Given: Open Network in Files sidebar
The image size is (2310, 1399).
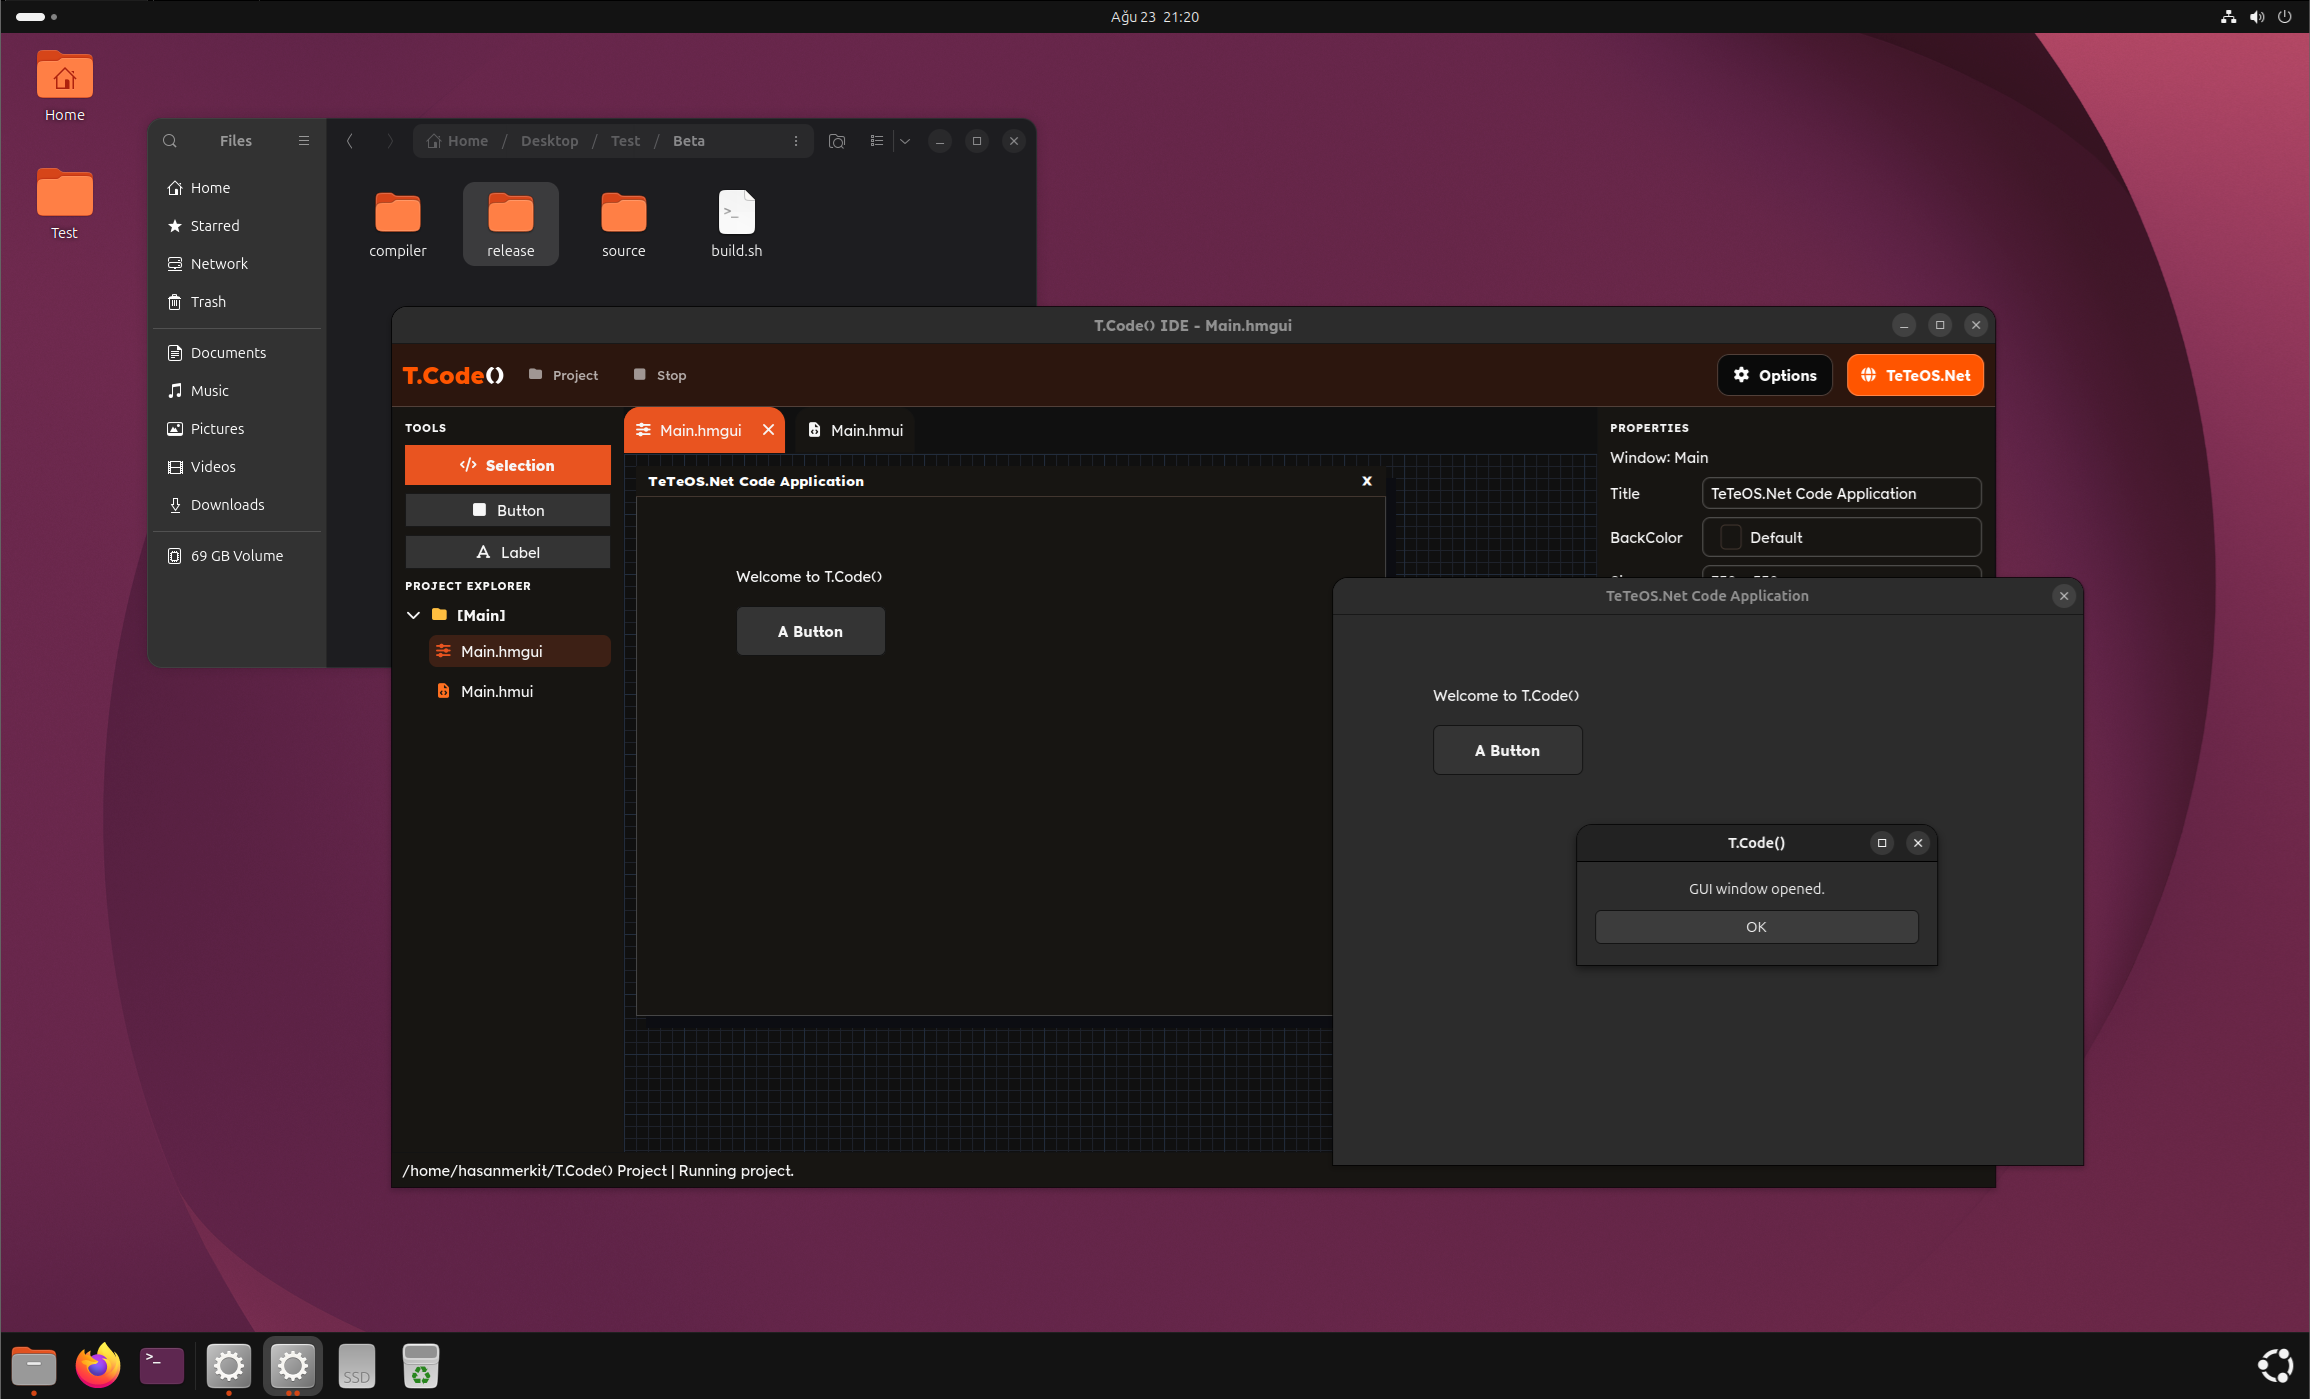Looking at the screenshot, I should 238,264.
